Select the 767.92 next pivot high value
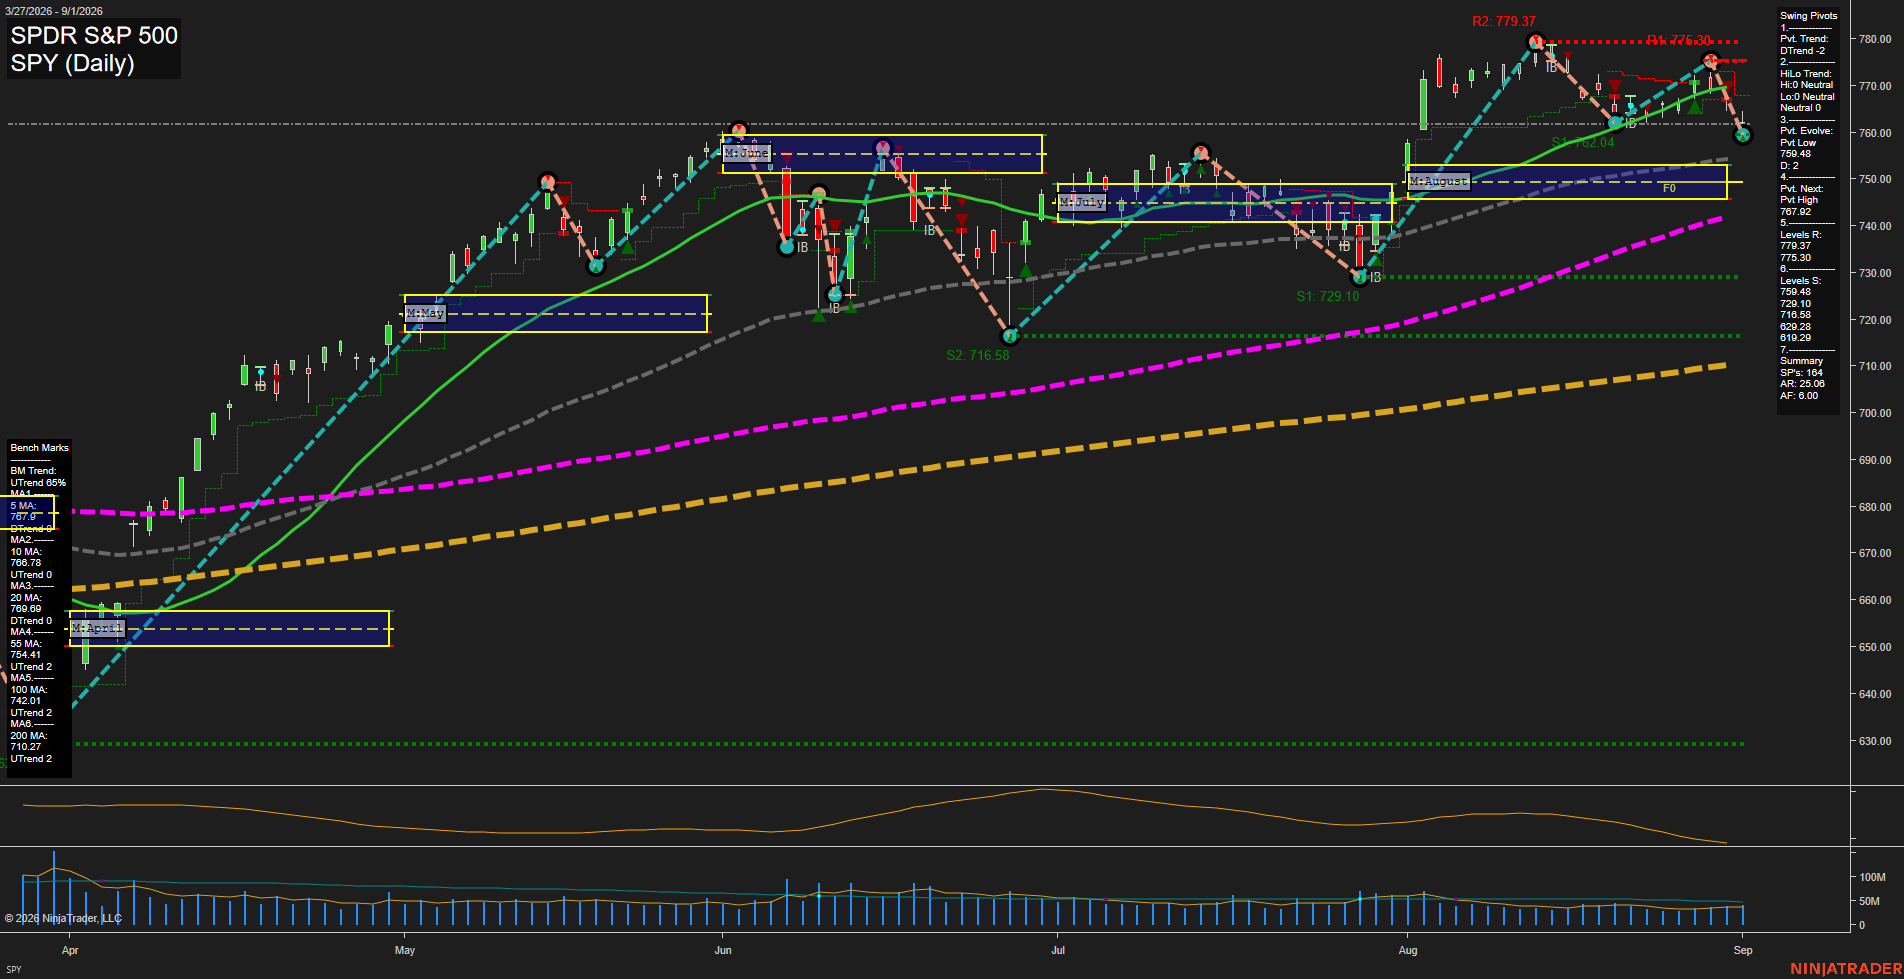Viewport: 1904px width, 979px height. point(1795,212)
